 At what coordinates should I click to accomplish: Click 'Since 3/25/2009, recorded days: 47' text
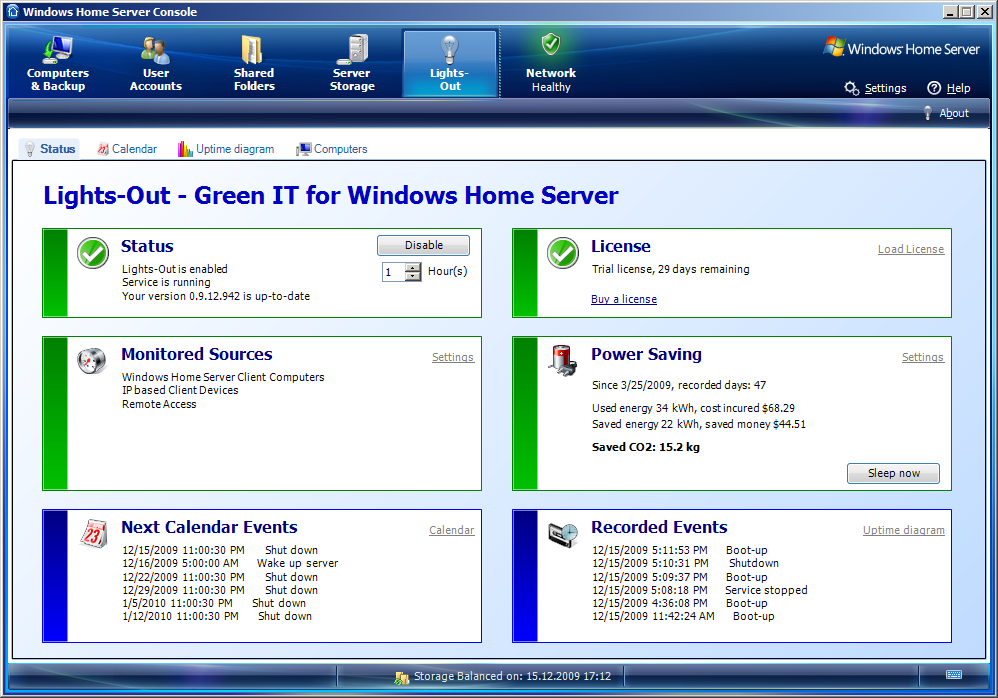[x=679, y=385]
